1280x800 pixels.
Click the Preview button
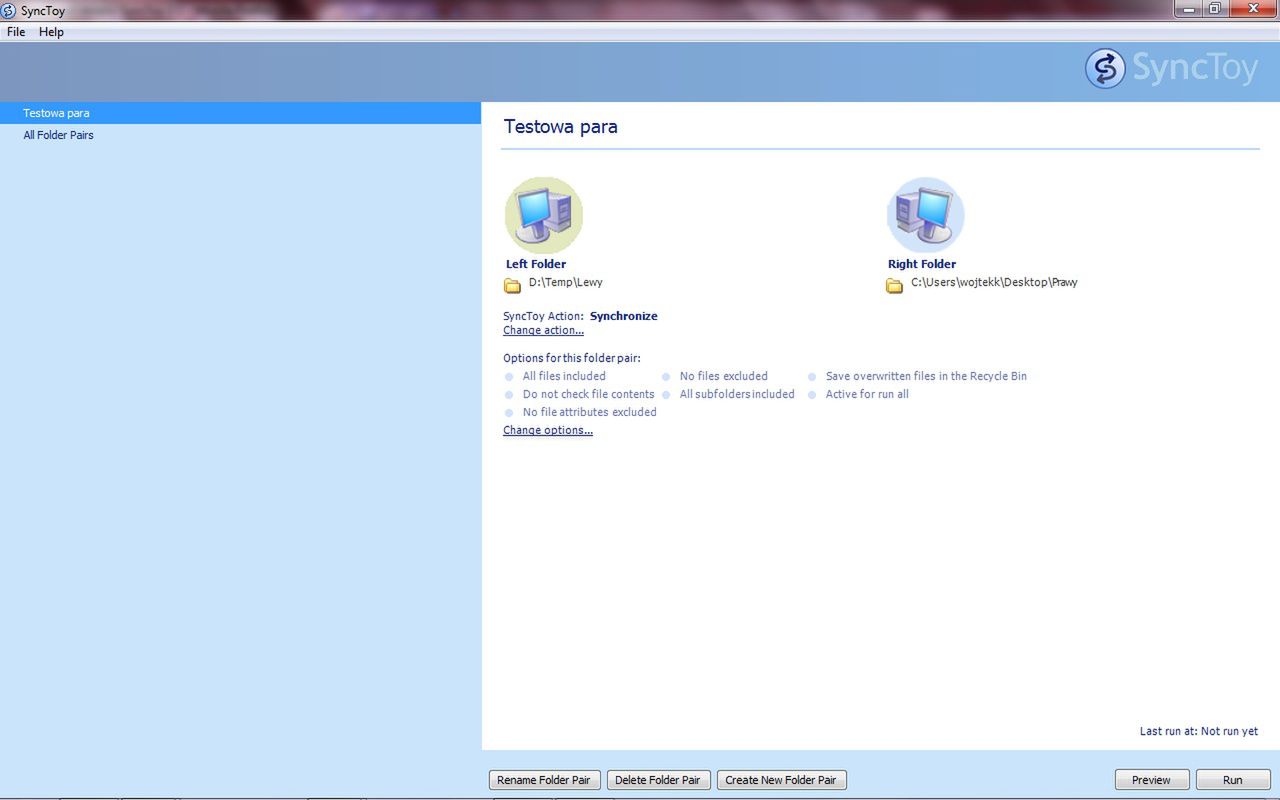1151,780
